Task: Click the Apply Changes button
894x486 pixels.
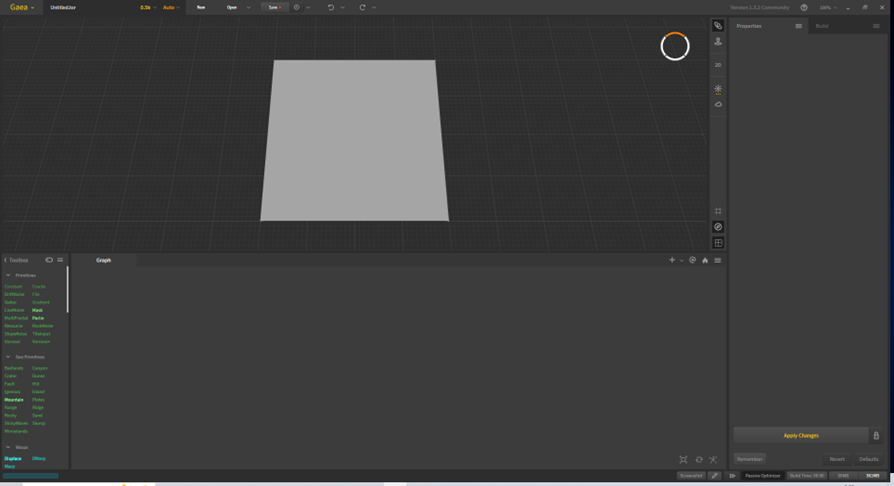Action: click(800, 436)
